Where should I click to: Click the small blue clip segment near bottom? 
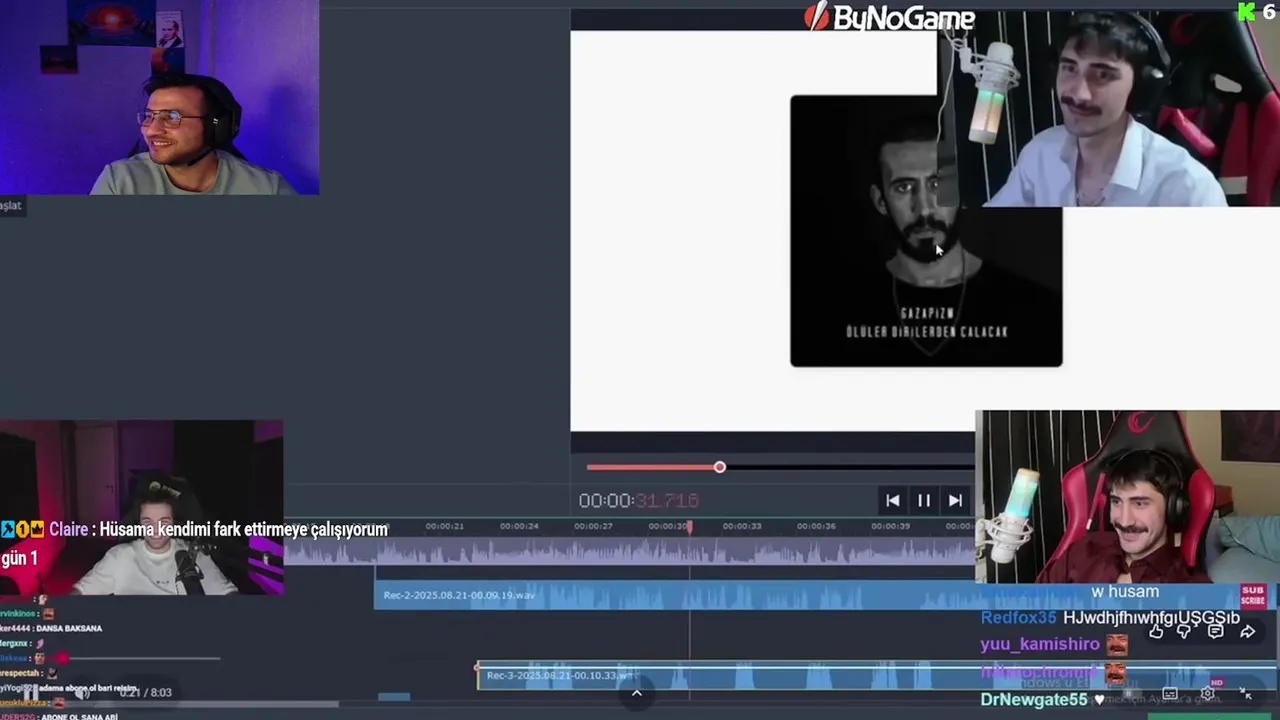394,697
